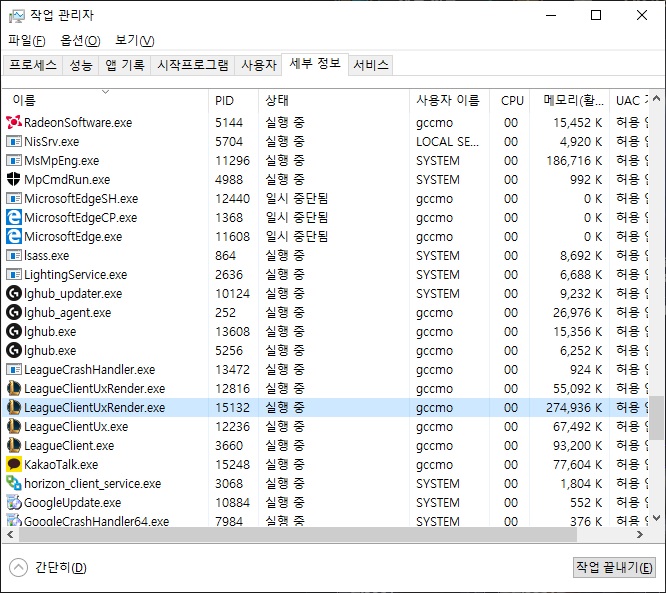Sort by the CPU column header
666x593 pixels.
click(x=510, y=100)
